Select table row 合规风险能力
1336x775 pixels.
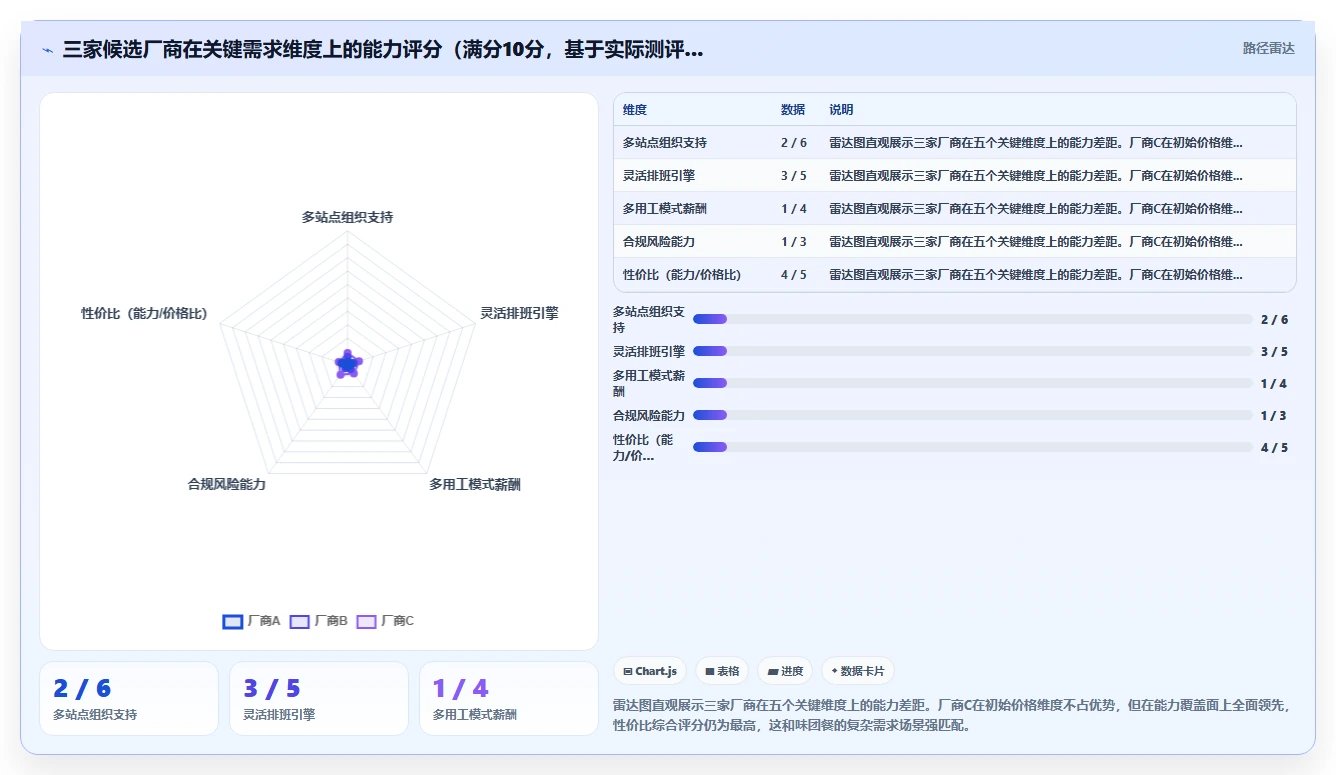955,241
